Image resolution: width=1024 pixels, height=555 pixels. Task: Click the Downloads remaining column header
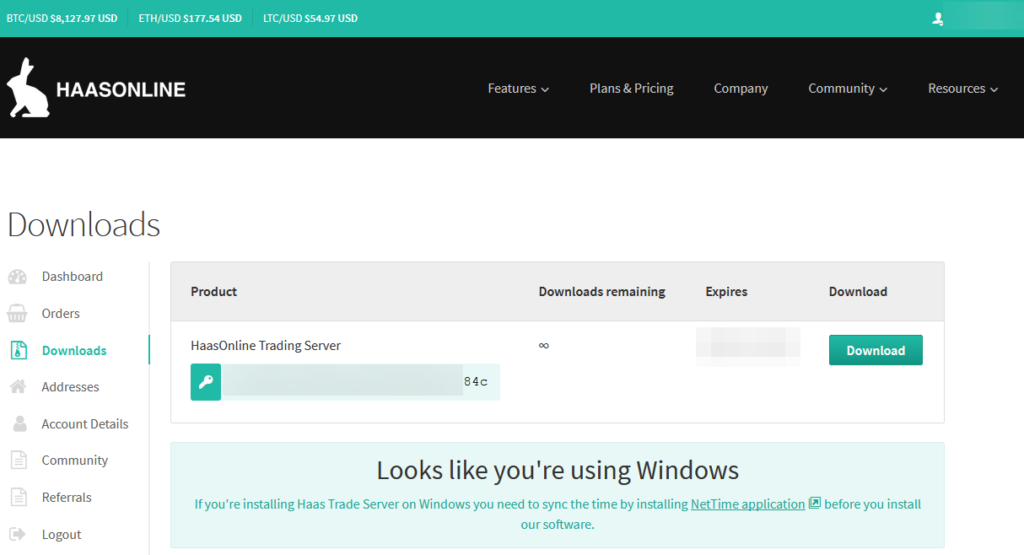pyautogui.click(x=601, y=292)
